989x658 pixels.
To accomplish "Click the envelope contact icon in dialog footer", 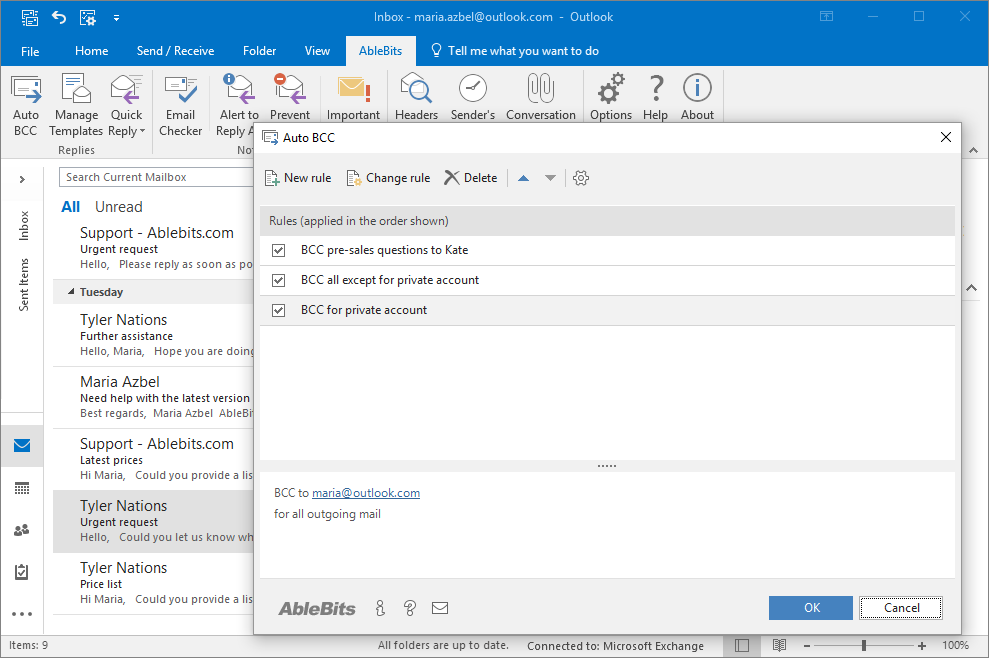I will coord(439,608).
